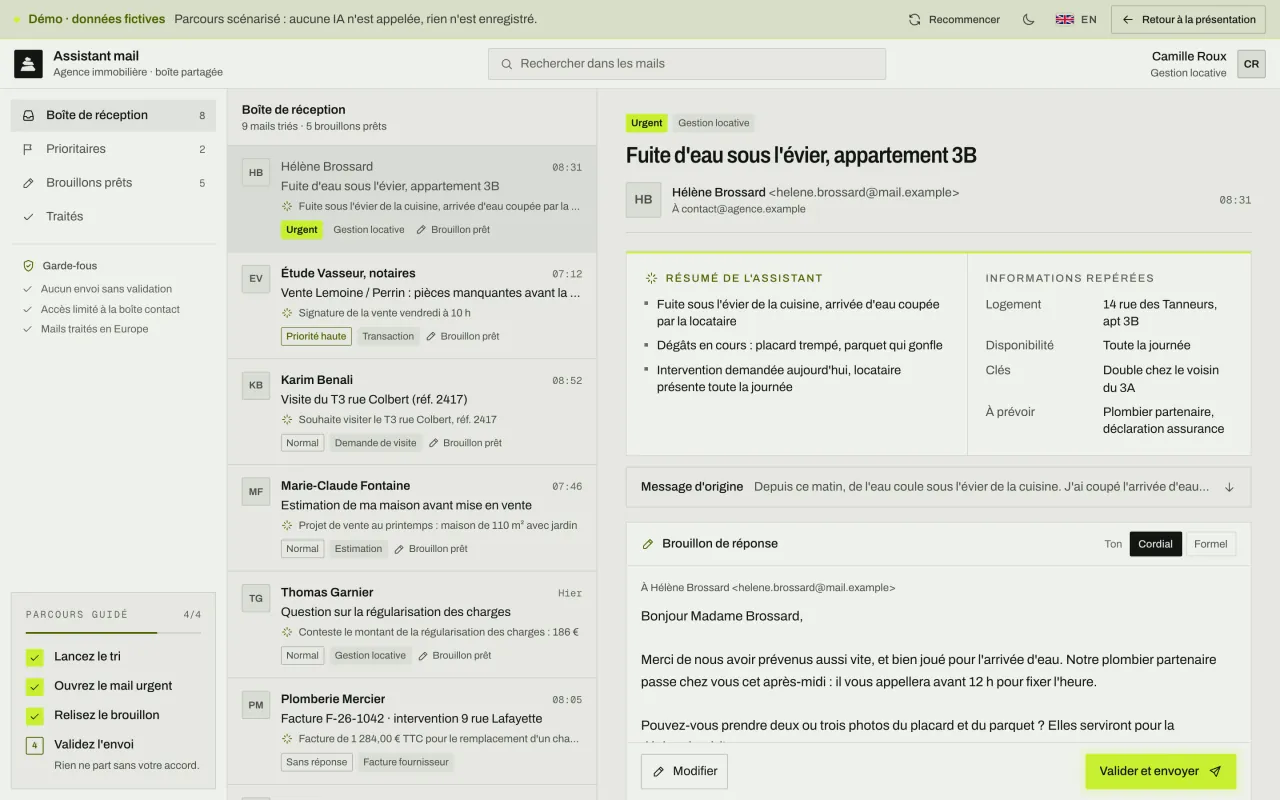Viewport: 1280px width, 800px height.
Task: Click the HB avatar in the open mail header
Action: (643, 200)
